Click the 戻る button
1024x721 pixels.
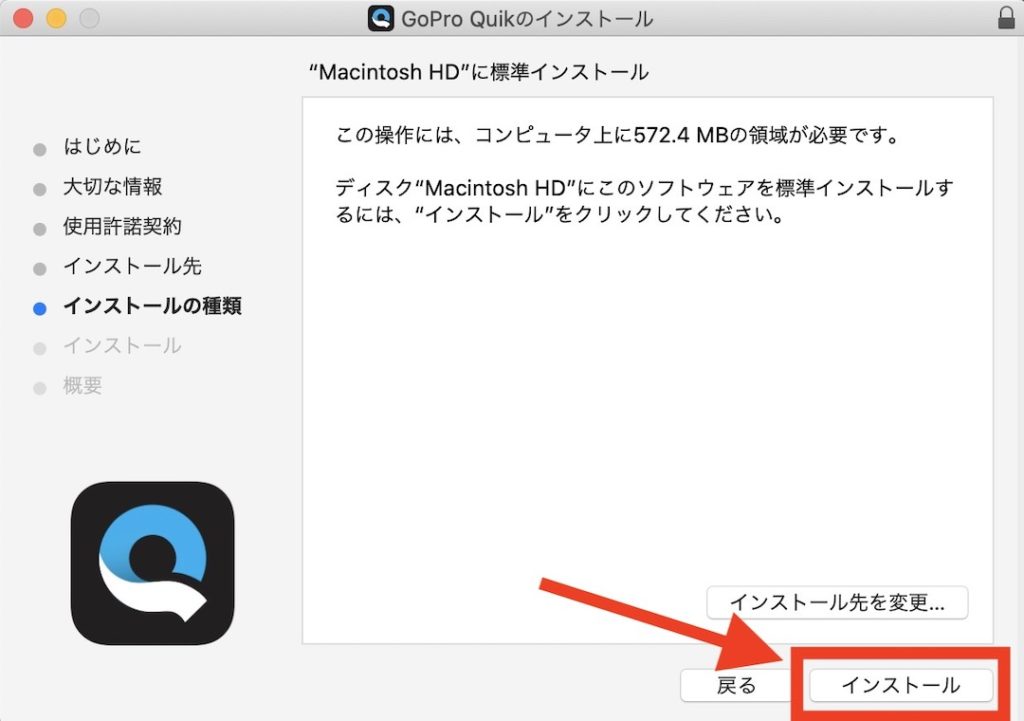click(x=736, y=686)
